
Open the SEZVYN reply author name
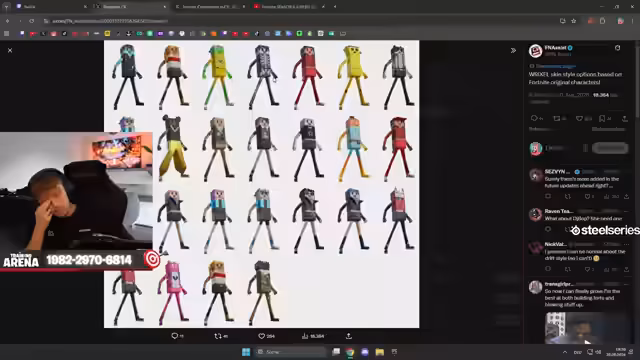click(x=557, y=171)
